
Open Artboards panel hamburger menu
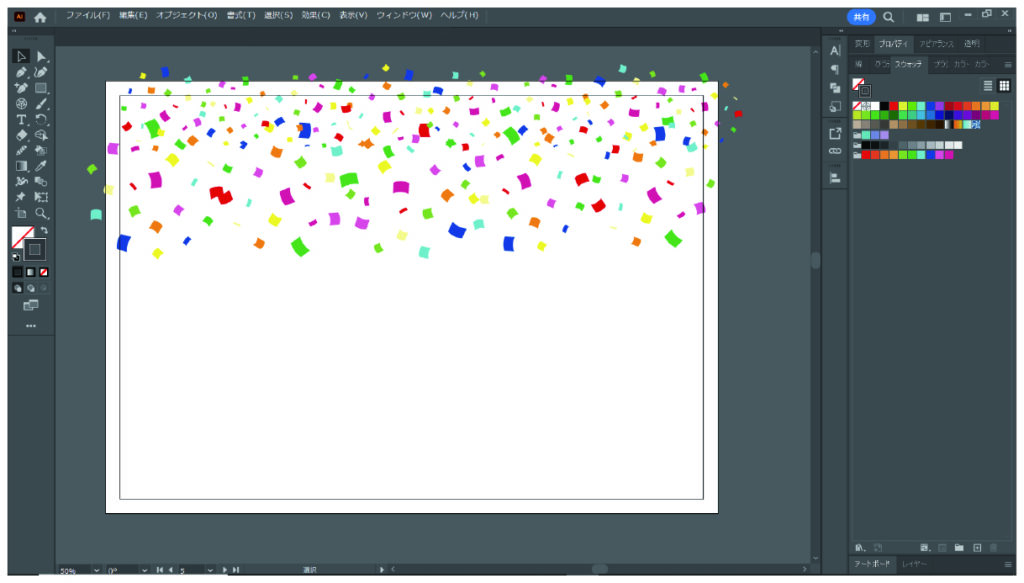tap(1008, 564)
